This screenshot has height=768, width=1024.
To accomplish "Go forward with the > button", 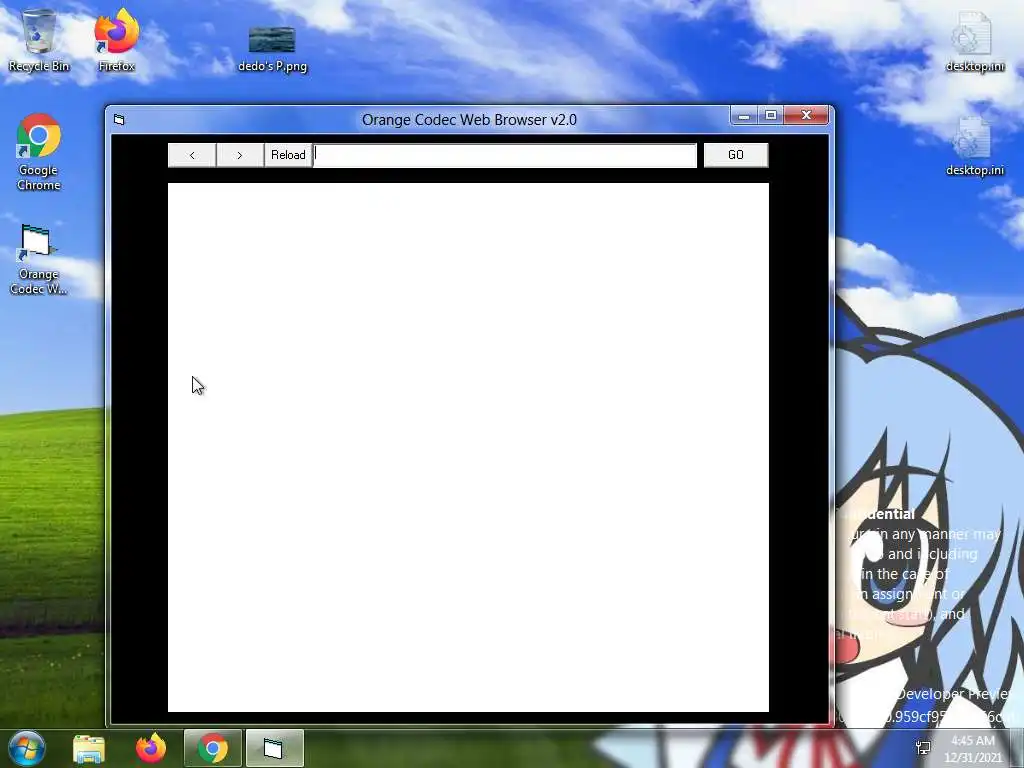I will pos(240,155).
